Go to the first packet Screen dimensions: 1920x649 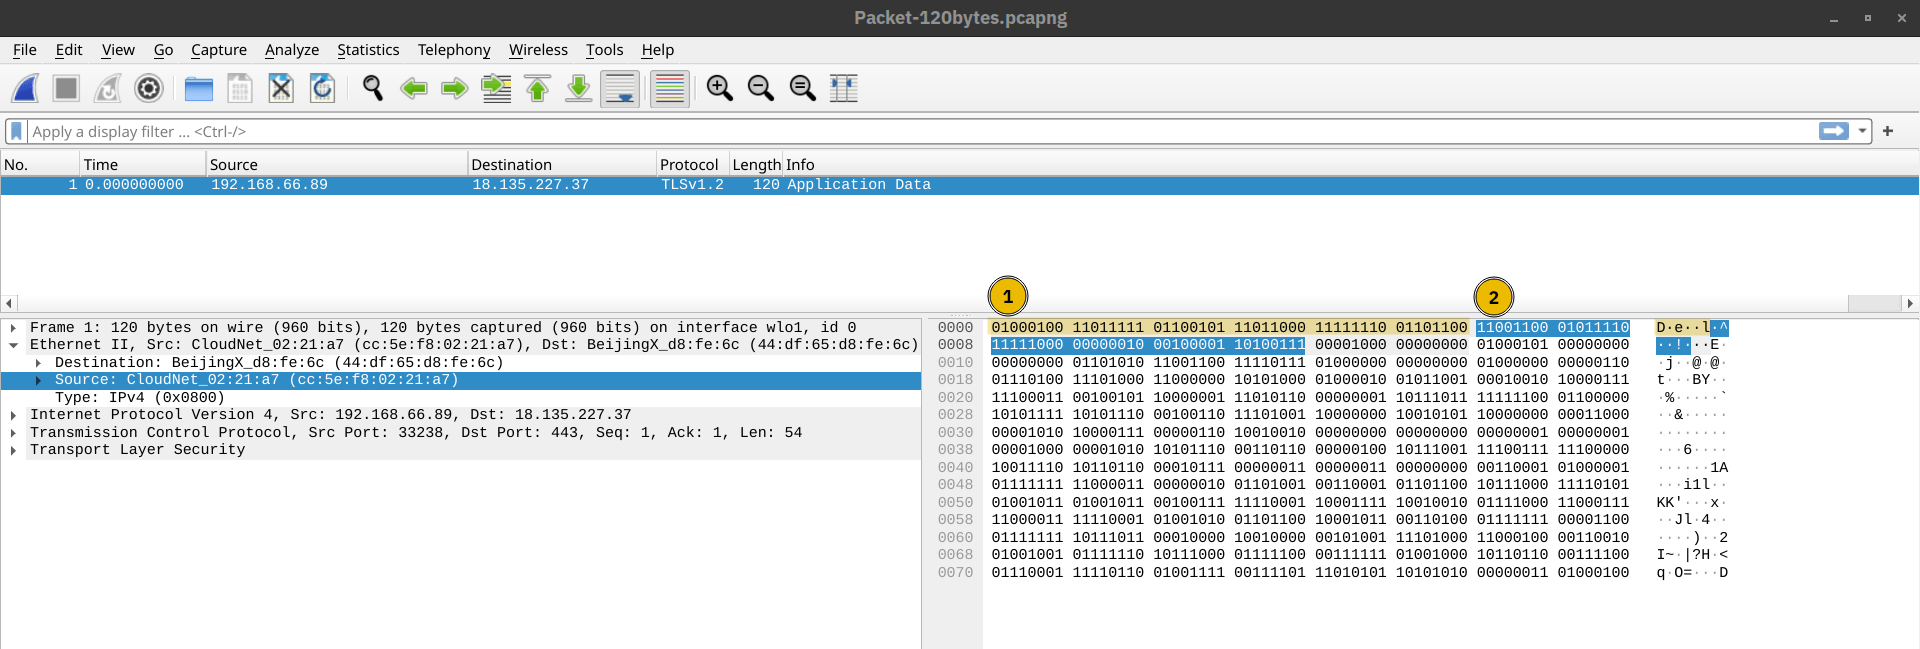(x=537, y=89)
